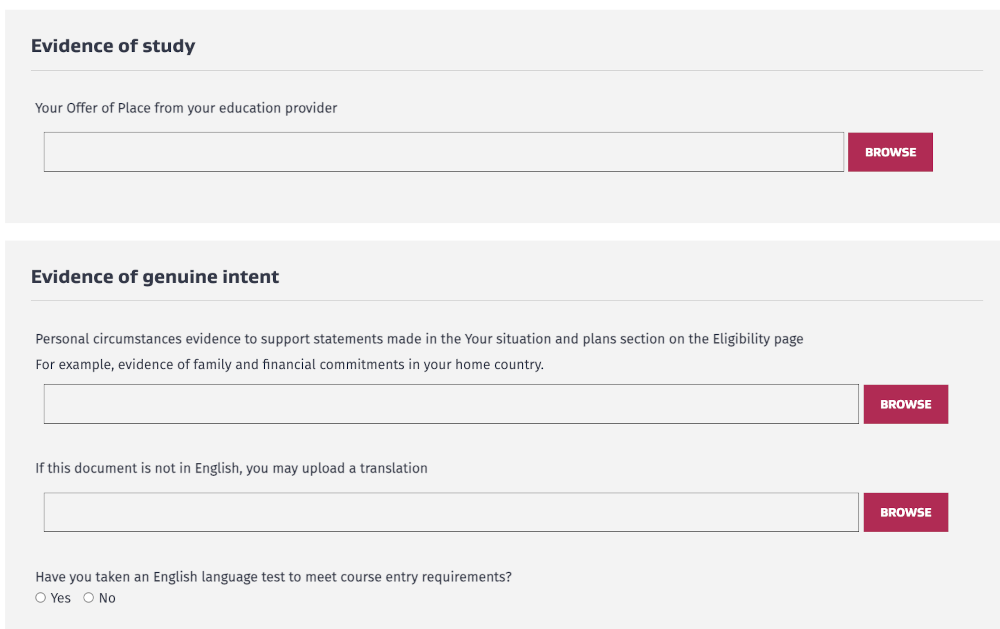This screenshot has width=1000, height=629.
Task: Click the "If this document is not in English" label
Action: tap(231, 468)
